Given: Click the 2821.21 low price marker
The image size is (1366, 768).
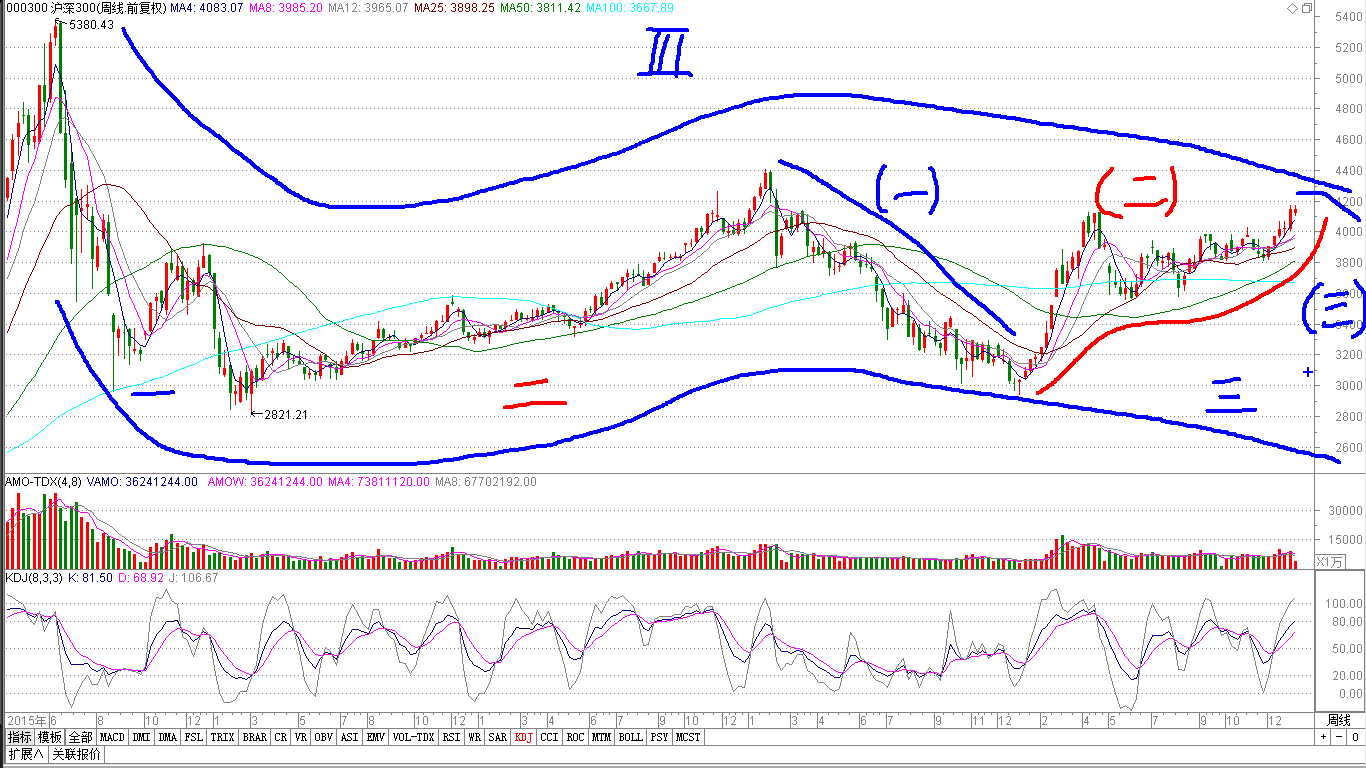Looking at the screenshot, I should tap(285, 414).
